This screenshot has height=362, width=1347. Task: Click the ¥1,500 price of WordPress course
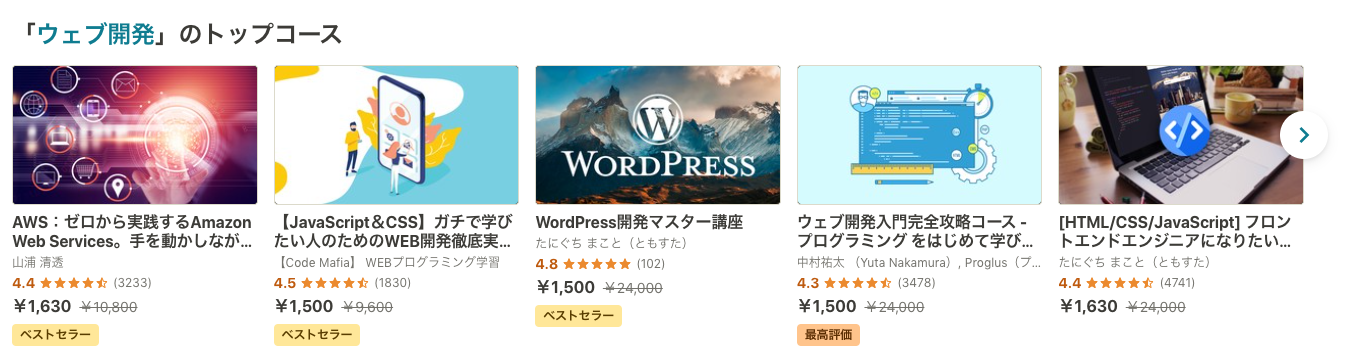pos(566,288)
